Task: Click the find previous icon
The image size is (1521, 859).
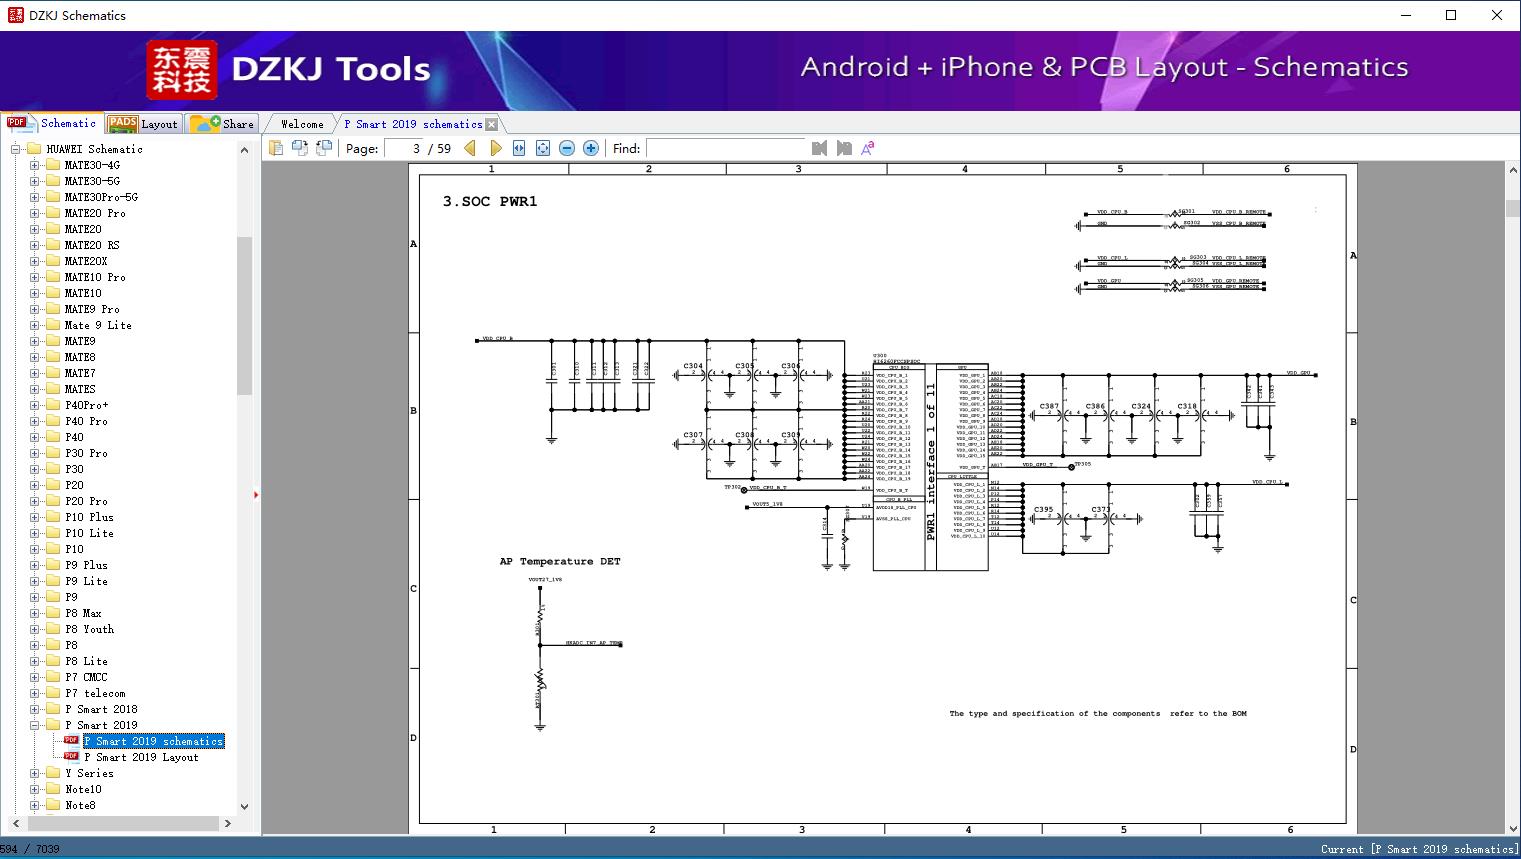Action: coord(820,148)
